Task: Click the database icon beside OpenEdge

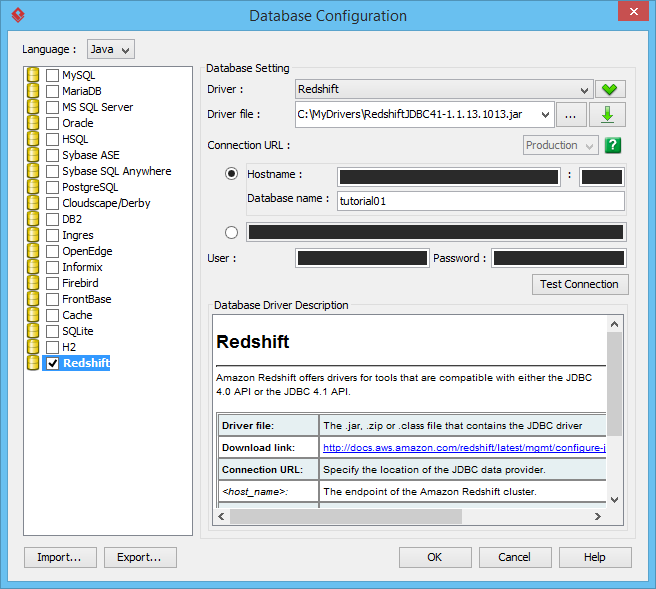Action: (x=33, y=251)
